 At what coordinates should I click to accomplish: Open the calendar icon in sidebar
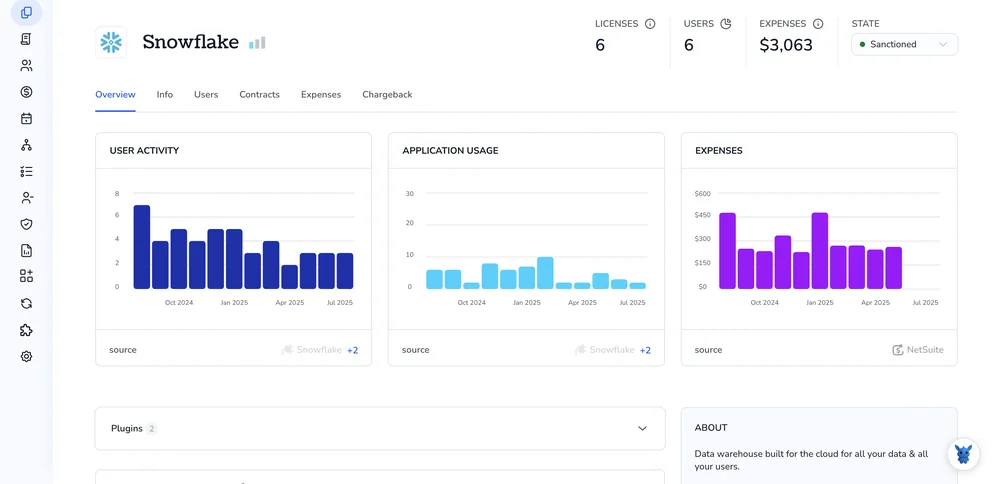pyautogui.click(x=26, y=119)
